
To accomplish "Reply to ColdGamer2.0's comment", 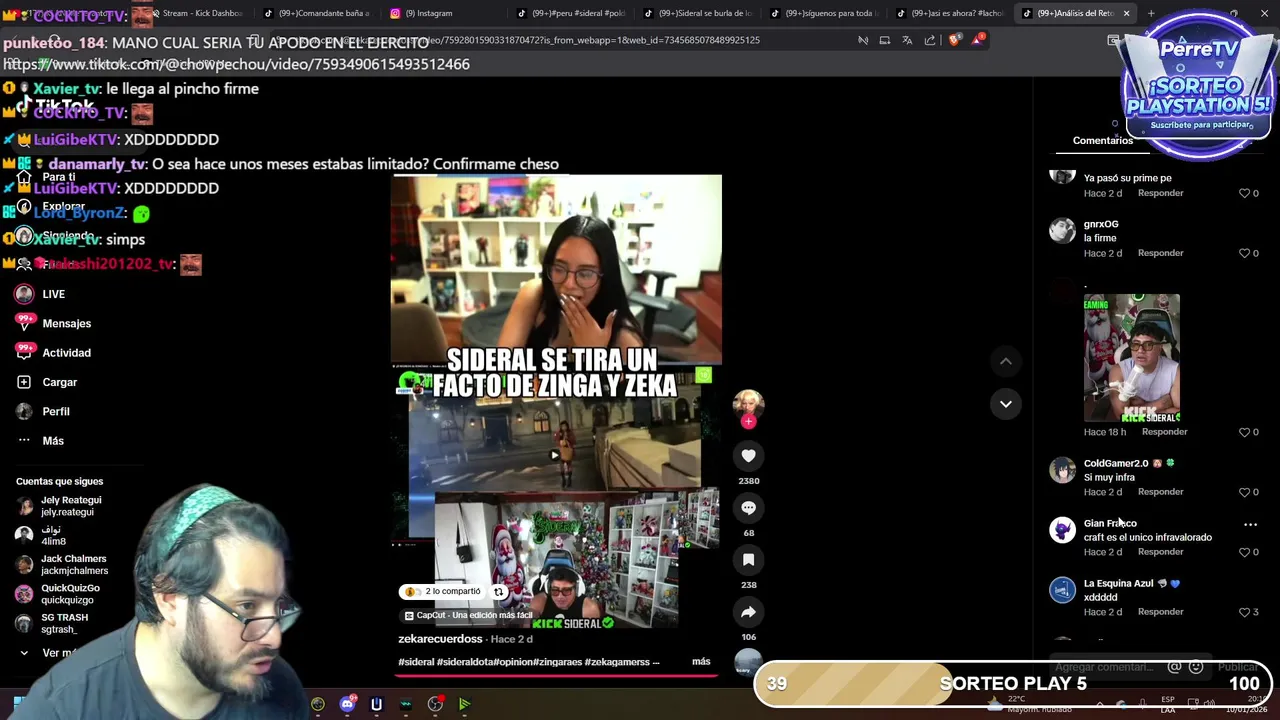I will 1160,492.
